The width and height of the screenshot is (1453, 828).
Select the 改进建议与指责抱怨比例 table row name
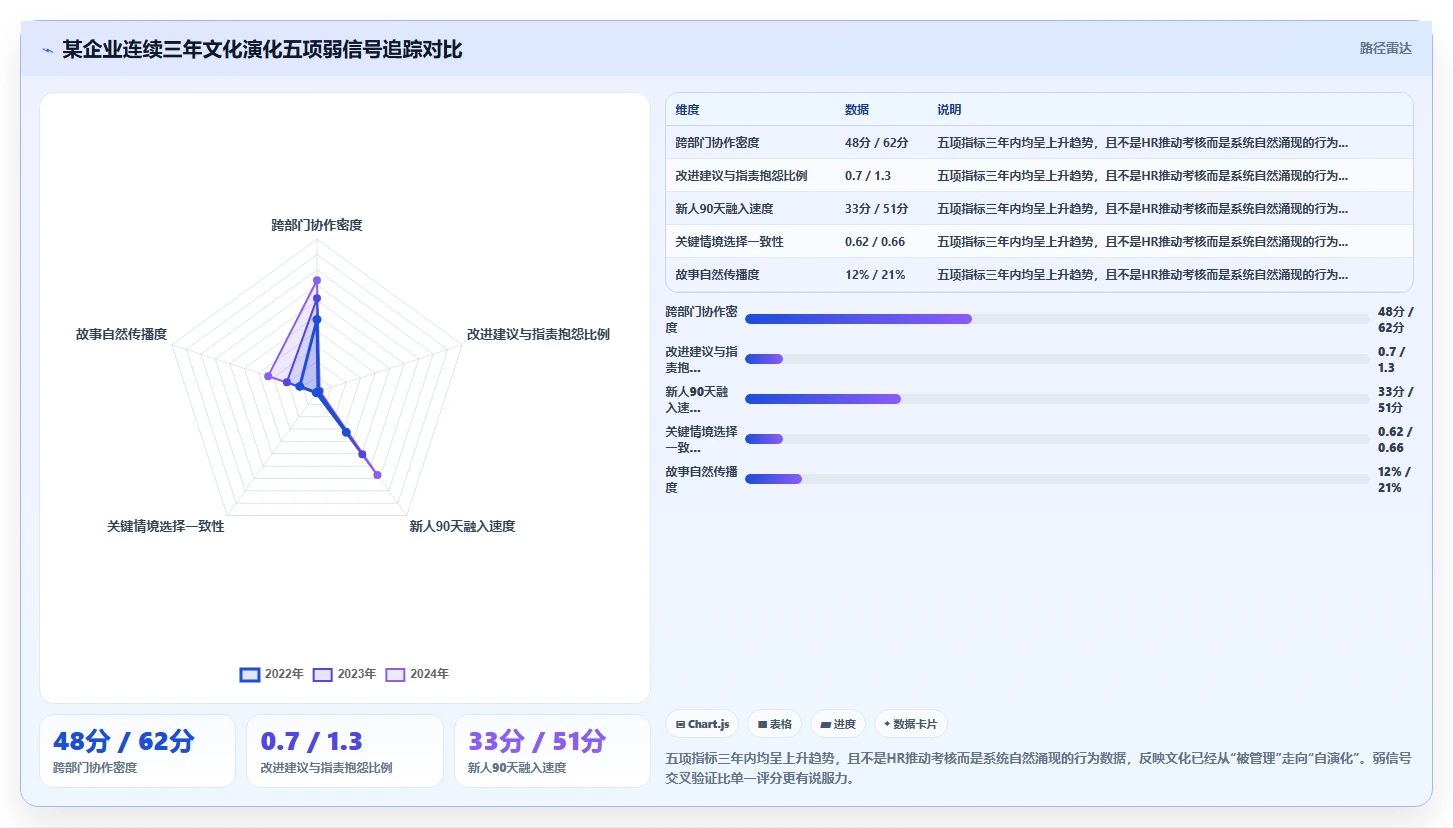pyautogui.click(x=741, y=176)
